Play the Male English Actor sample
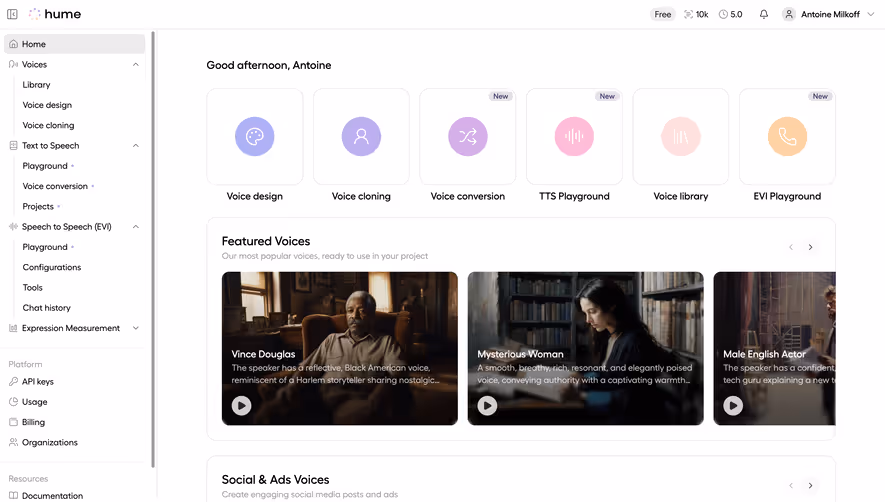The image size is (885, 502). click(733, 405)
